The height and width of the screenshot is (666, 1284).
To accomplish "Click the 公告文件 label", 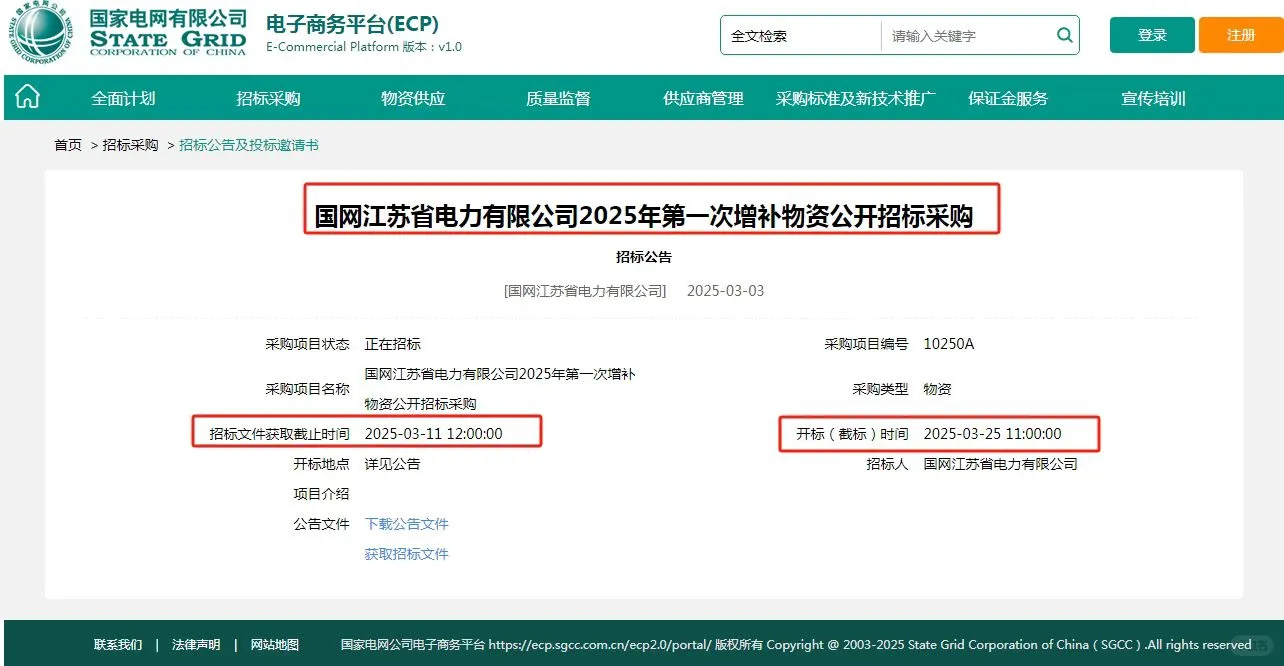I will click(x=321, y=524).
